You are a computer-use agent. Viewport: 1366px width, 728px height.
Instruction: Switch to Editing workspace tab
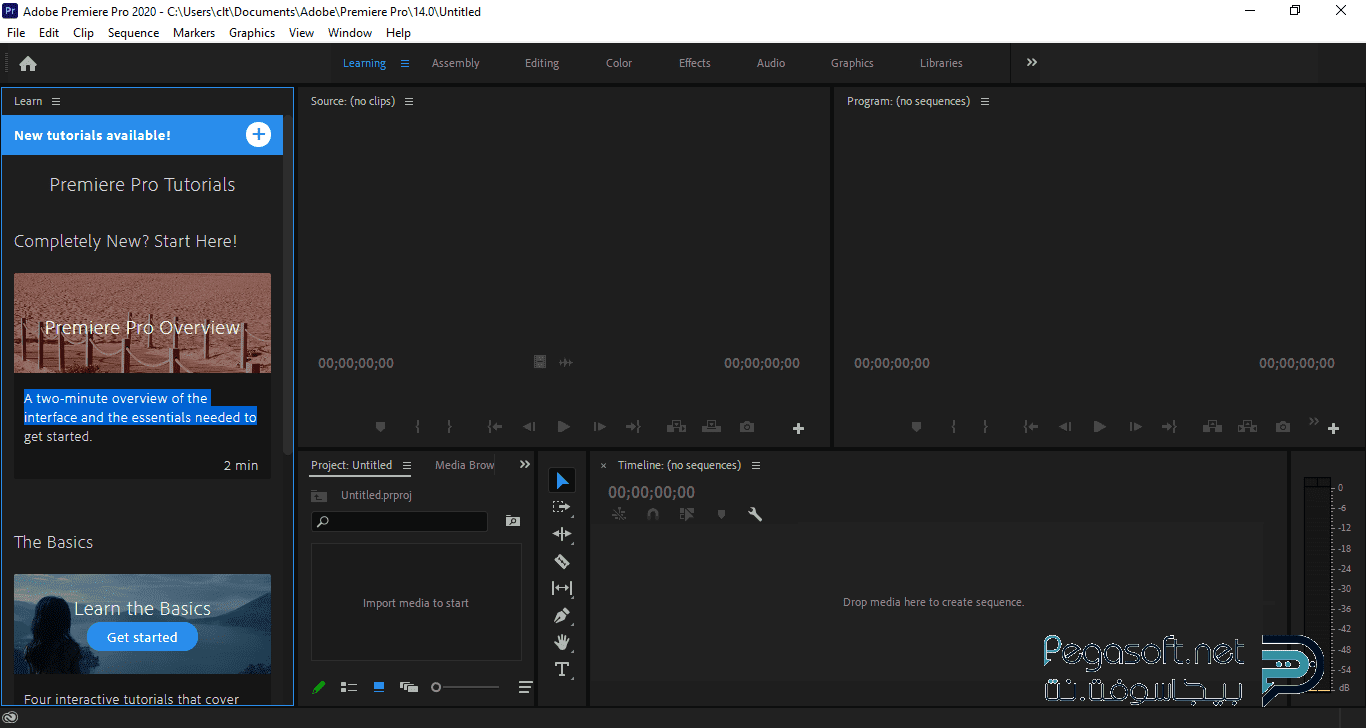[x=542, y=63]
